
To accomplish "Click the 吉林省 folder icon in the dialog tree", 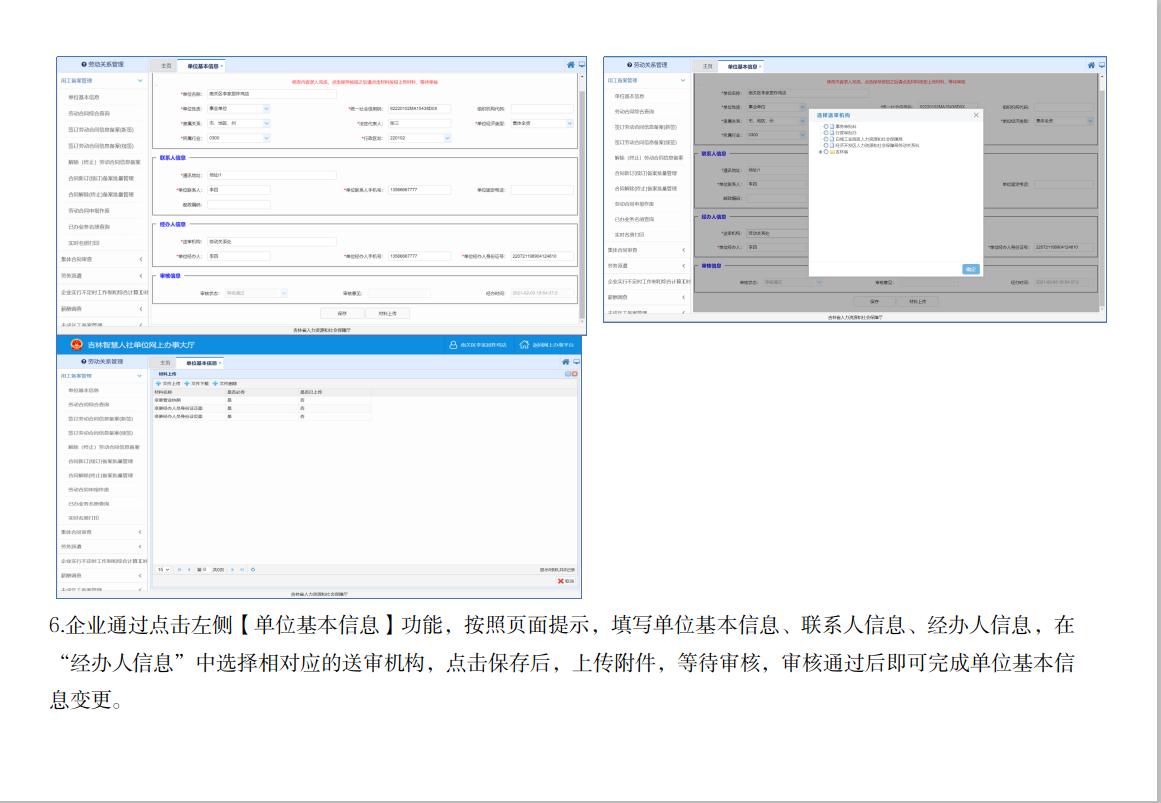I will [x=832, y=152].
